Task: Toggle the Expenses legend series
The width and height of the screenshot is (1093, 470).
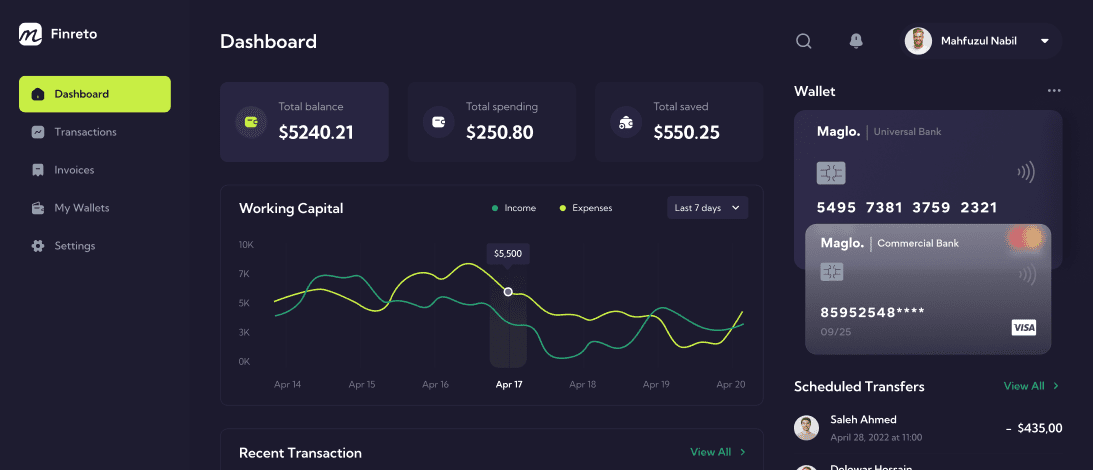Action: tap(586, 208)
